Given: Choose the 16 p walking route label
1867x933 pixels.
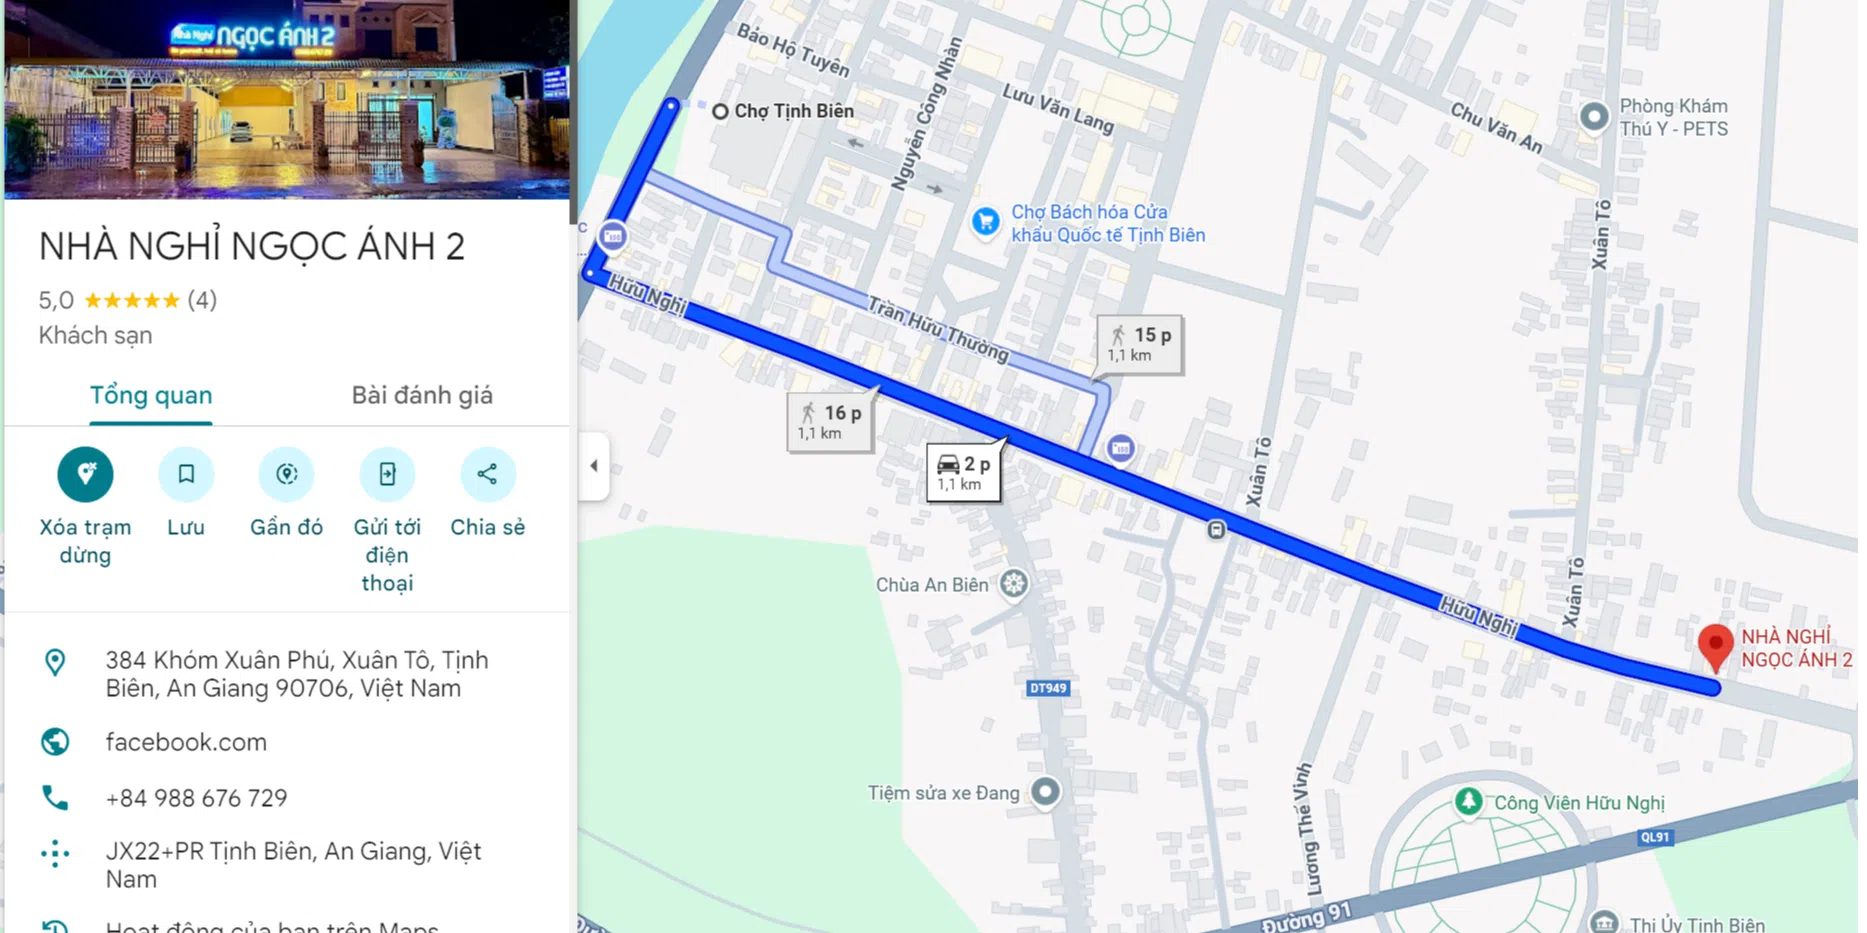Looking at the screenshot, I should (830, 422).
